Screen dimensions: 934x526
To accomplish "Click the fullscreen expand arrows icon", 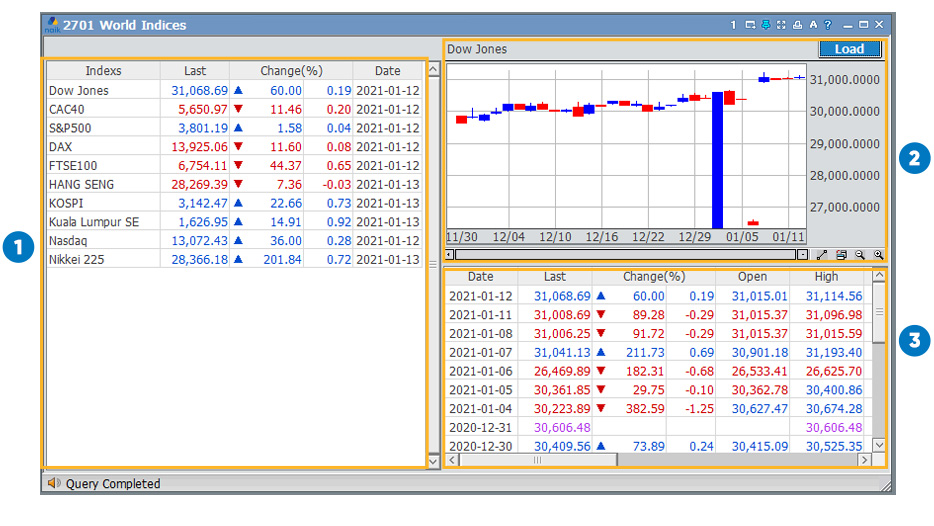I will [x=781, y=24].
